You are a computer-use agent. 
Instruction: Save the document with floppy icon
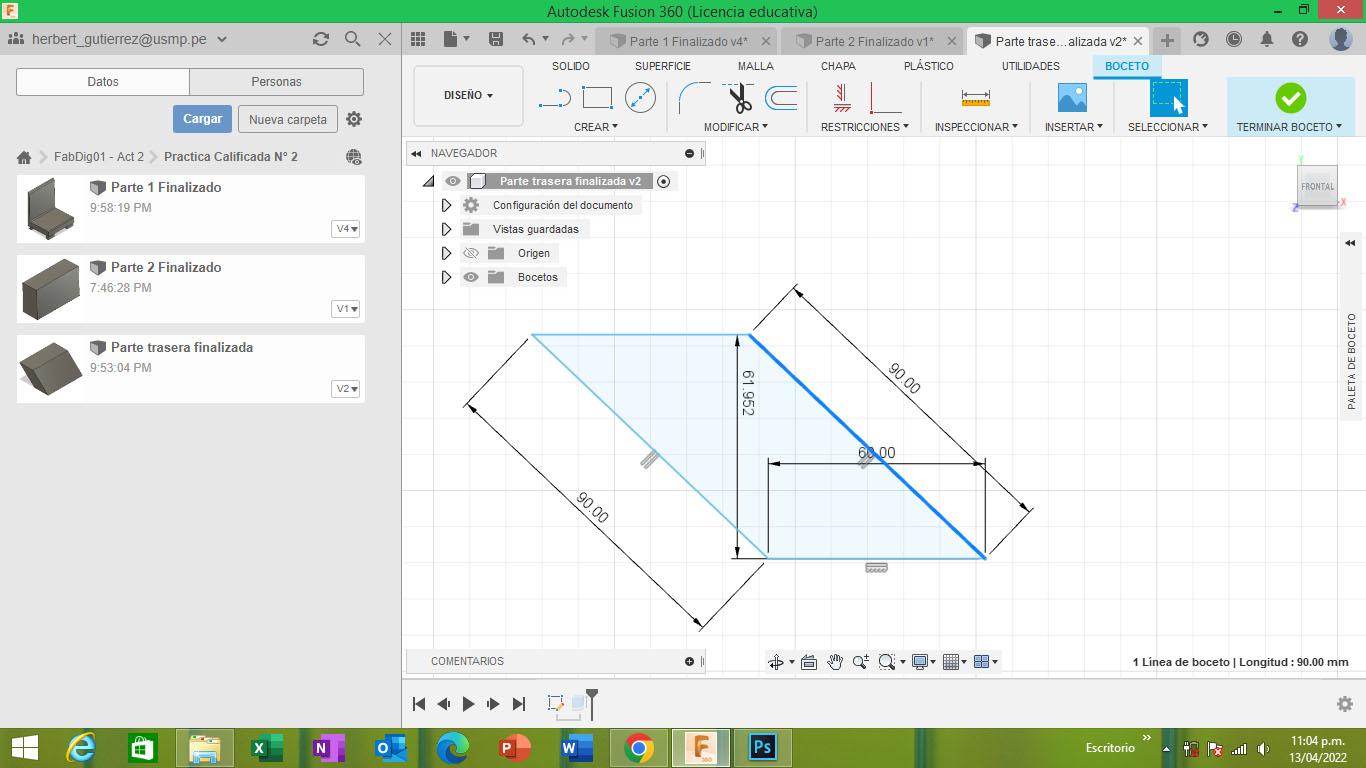(496, 39)
